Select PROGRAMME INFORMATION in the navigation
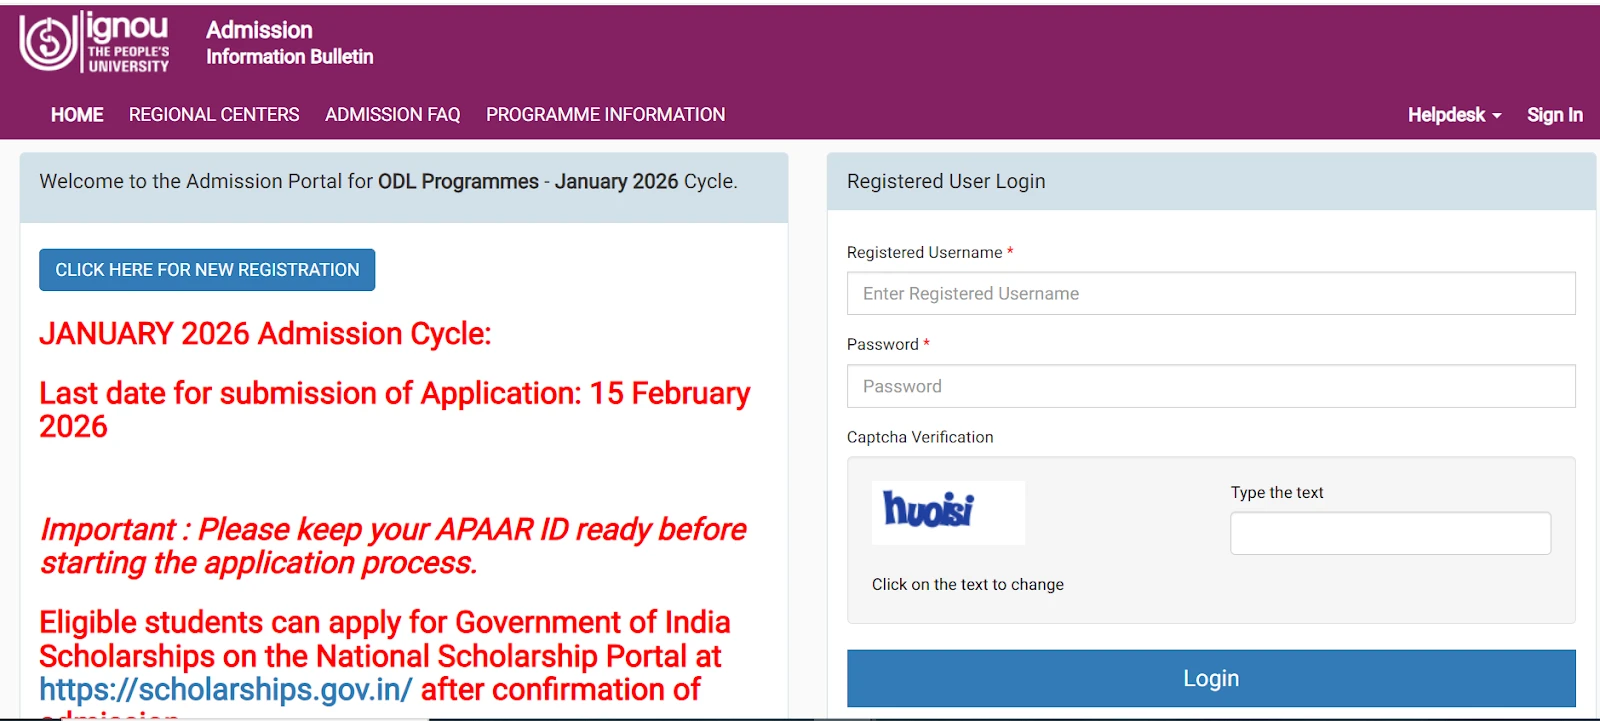 tap(605, 114)
